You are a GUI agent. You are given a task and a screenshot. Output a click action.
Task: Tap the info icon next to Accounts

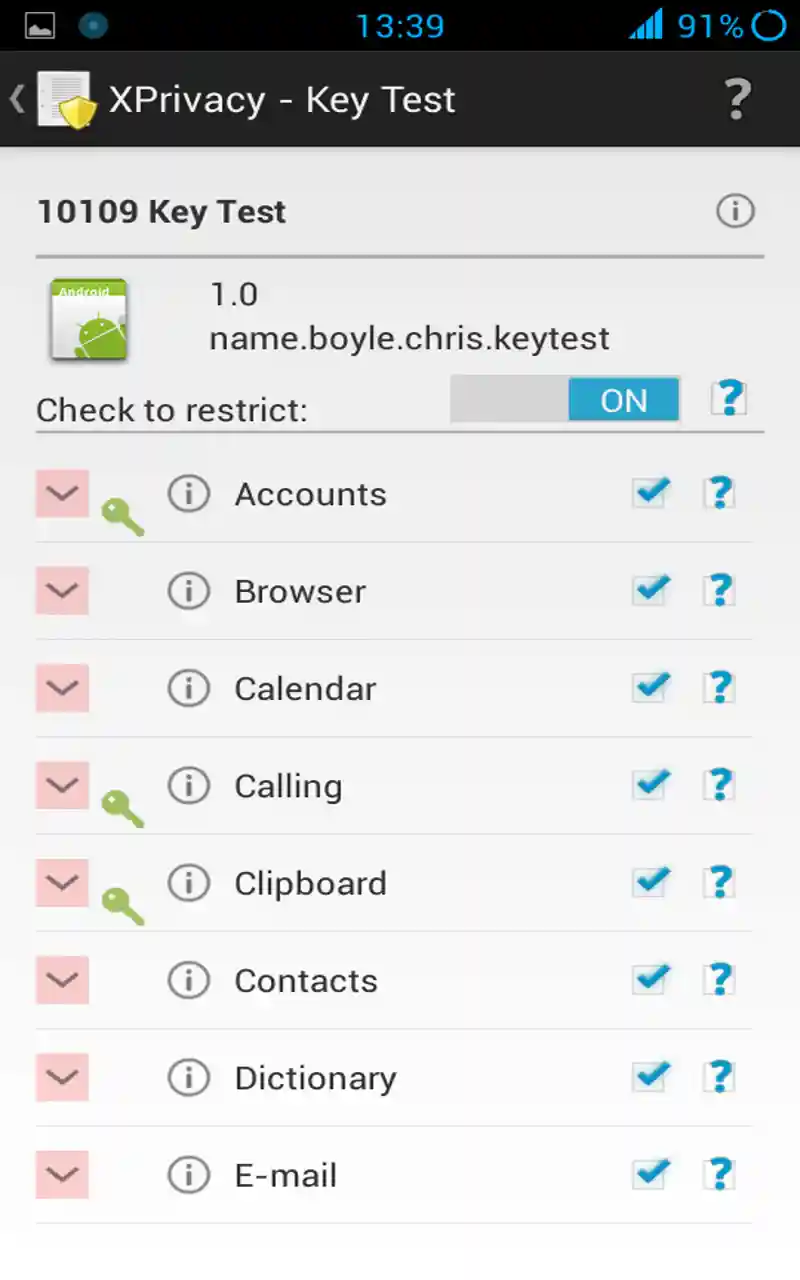(x=188, y=494)
